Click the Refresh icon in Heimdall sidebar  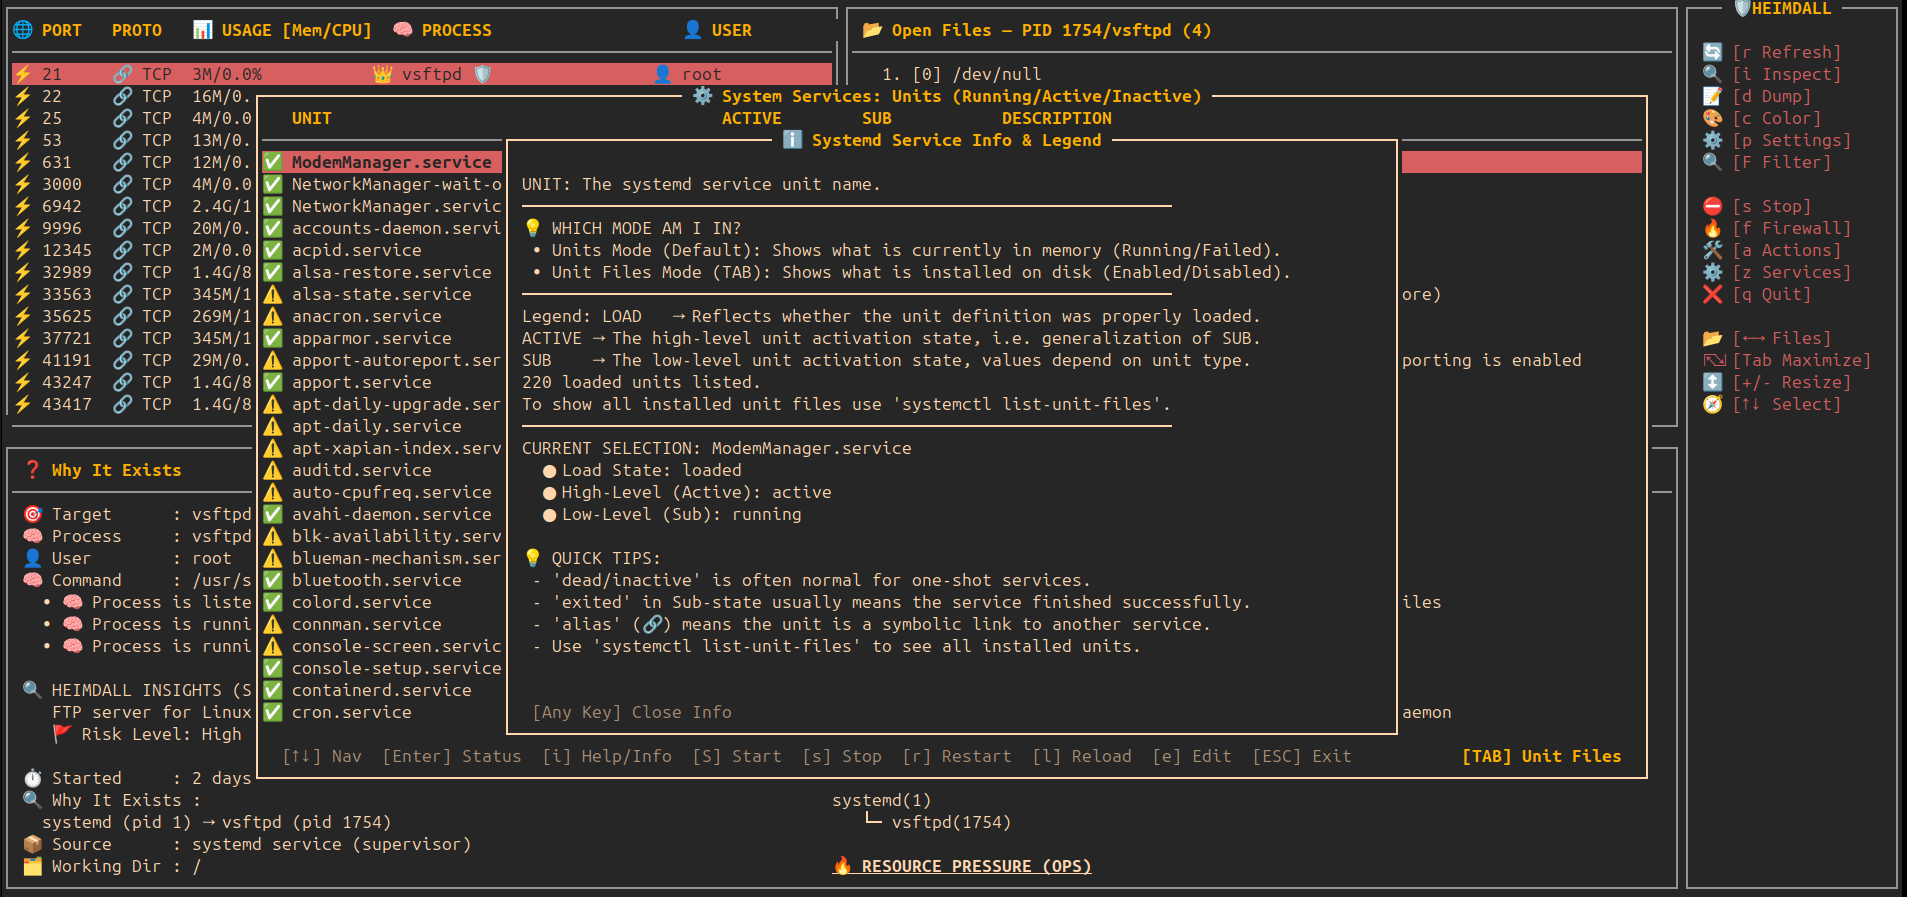point(1713,52)
